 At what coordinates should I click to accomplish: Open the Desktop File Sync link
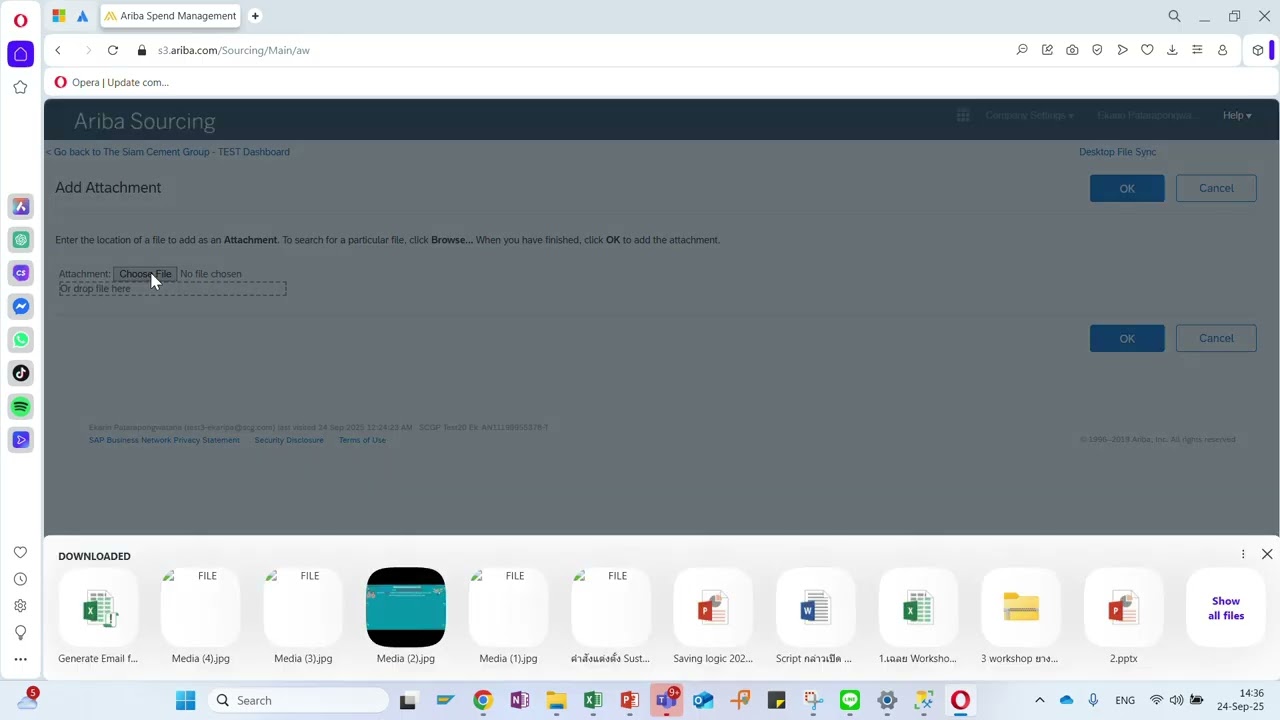[1117, 152]
